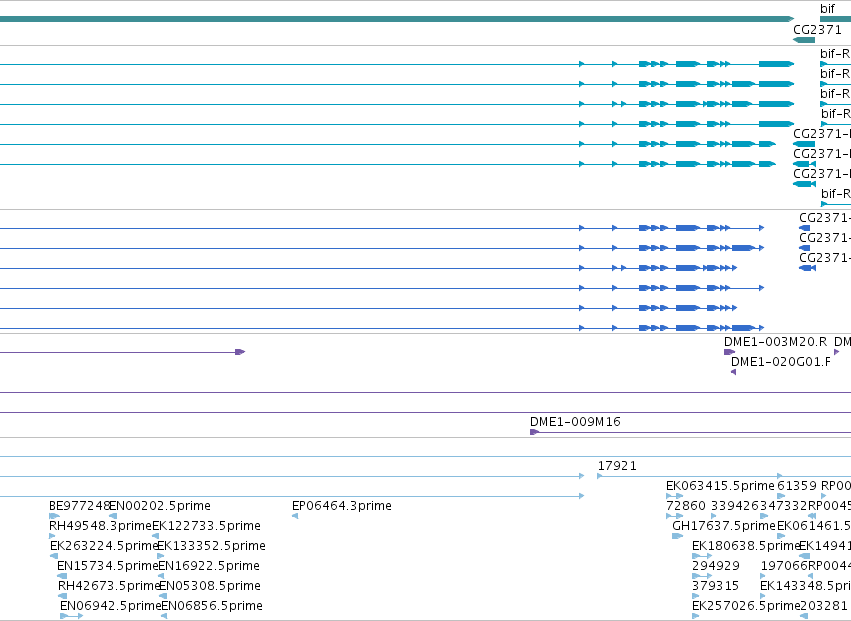The width and height of the screenshot is (851, 621).
Task: Select the EK061461.5 EST label
Action: pyautogui.click(x=814, y=526)
